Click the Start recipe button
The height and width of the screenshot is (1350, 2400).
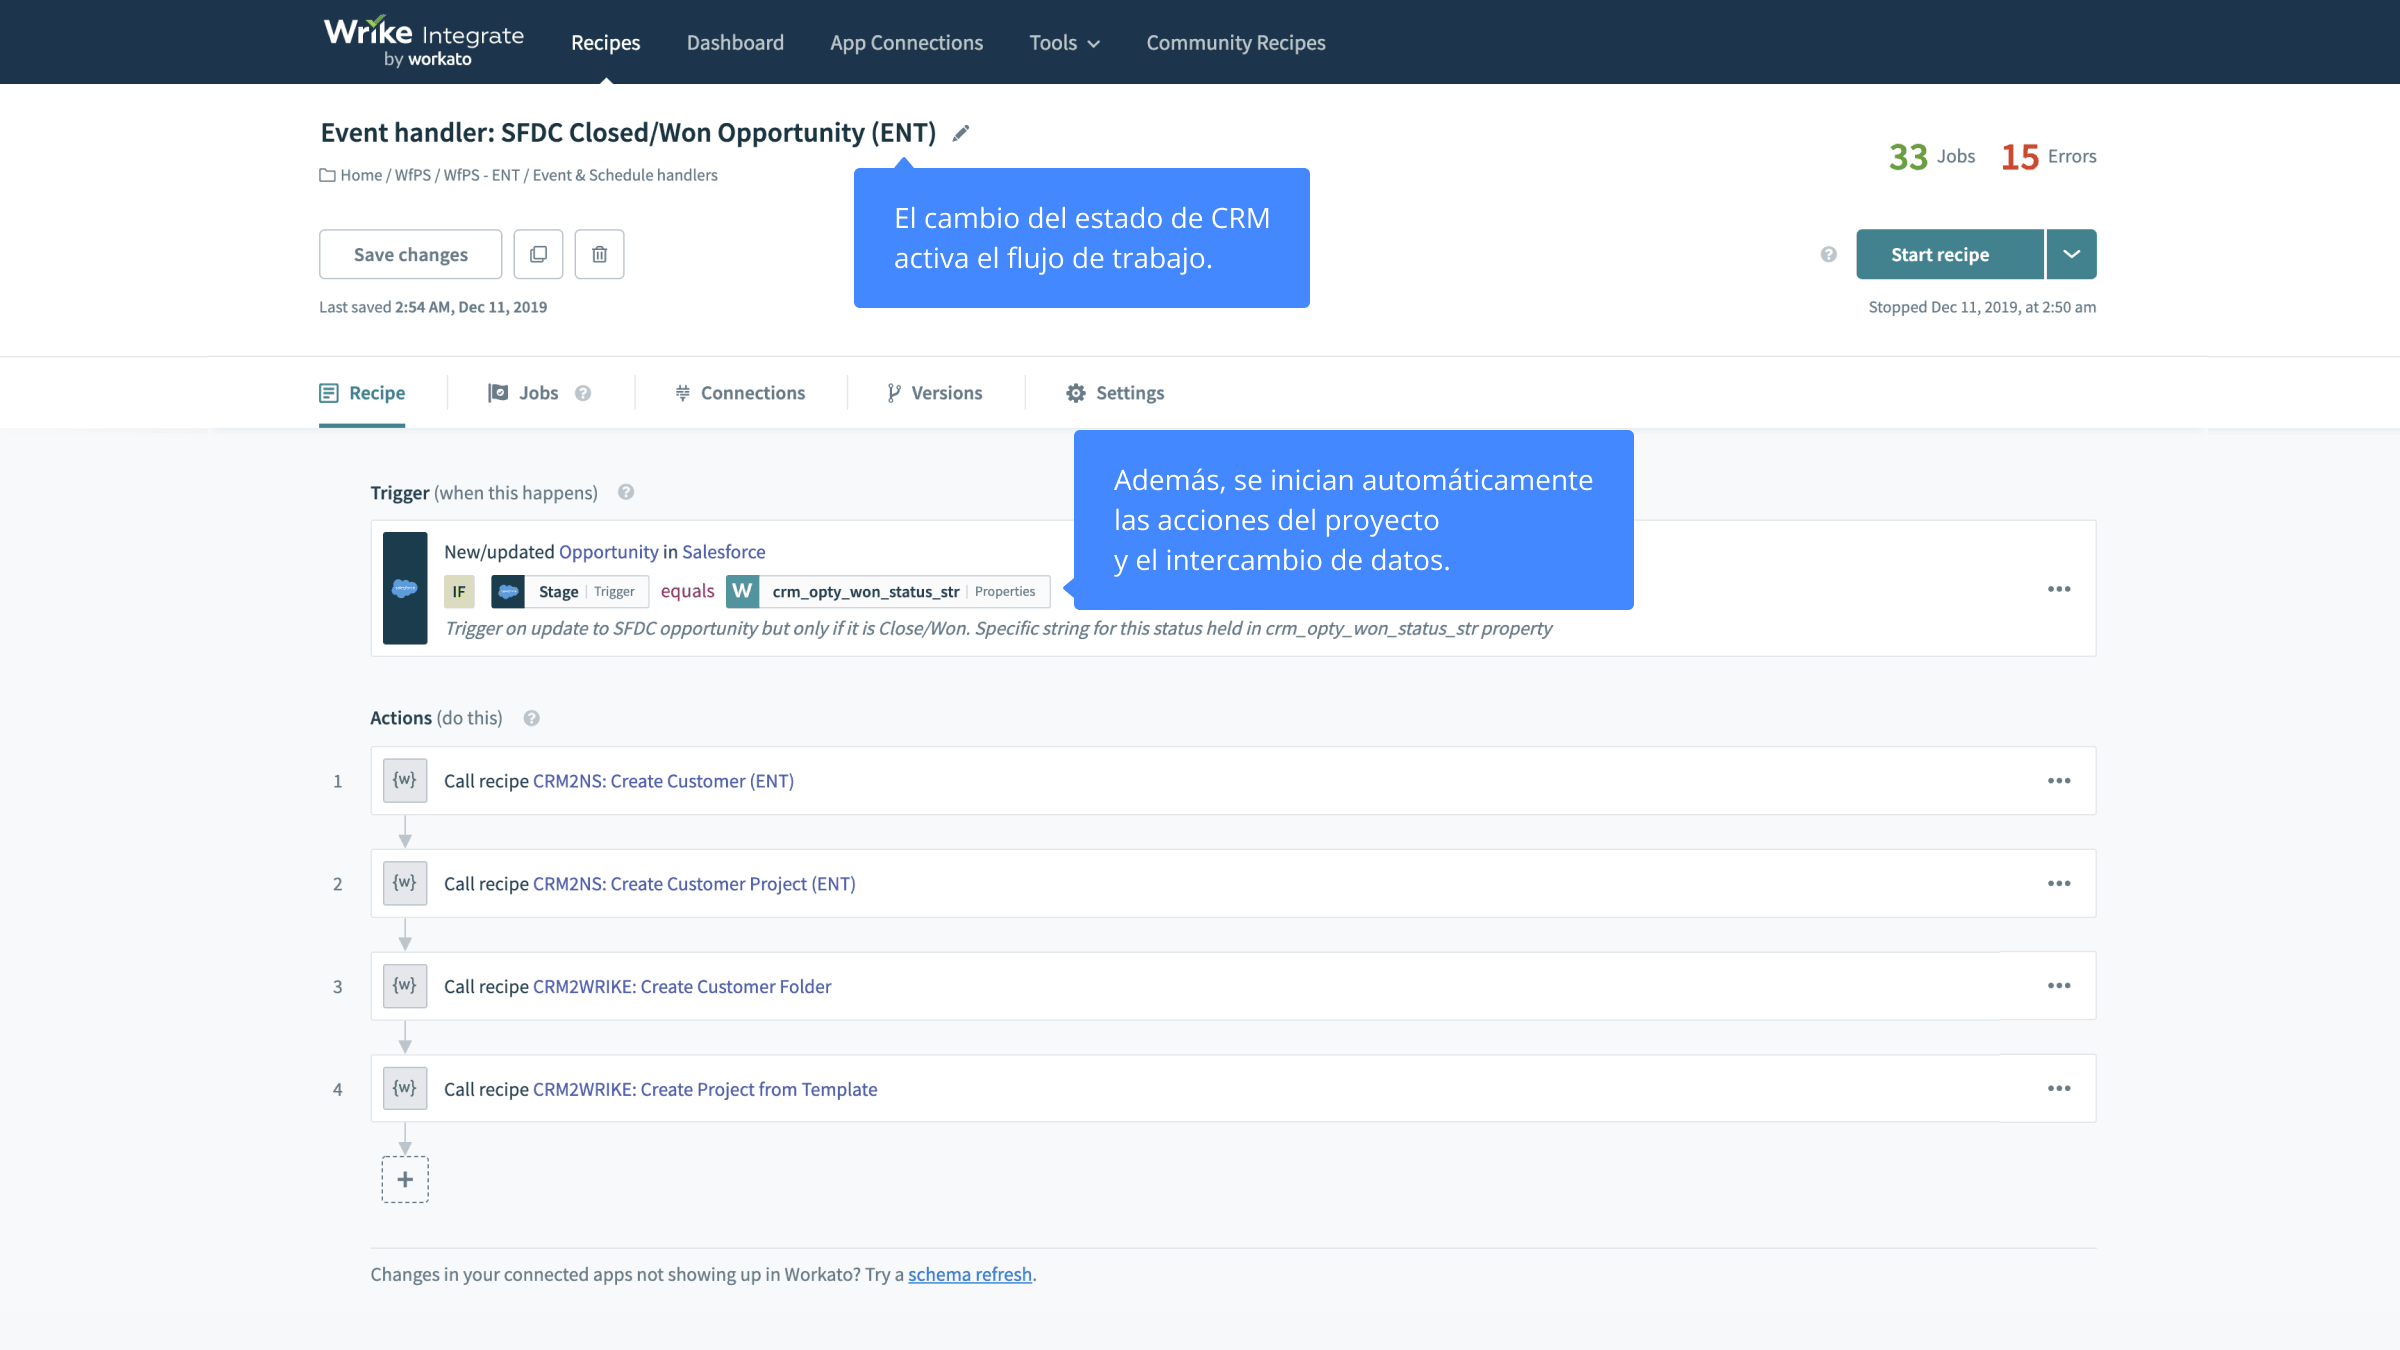(1950, 254)
